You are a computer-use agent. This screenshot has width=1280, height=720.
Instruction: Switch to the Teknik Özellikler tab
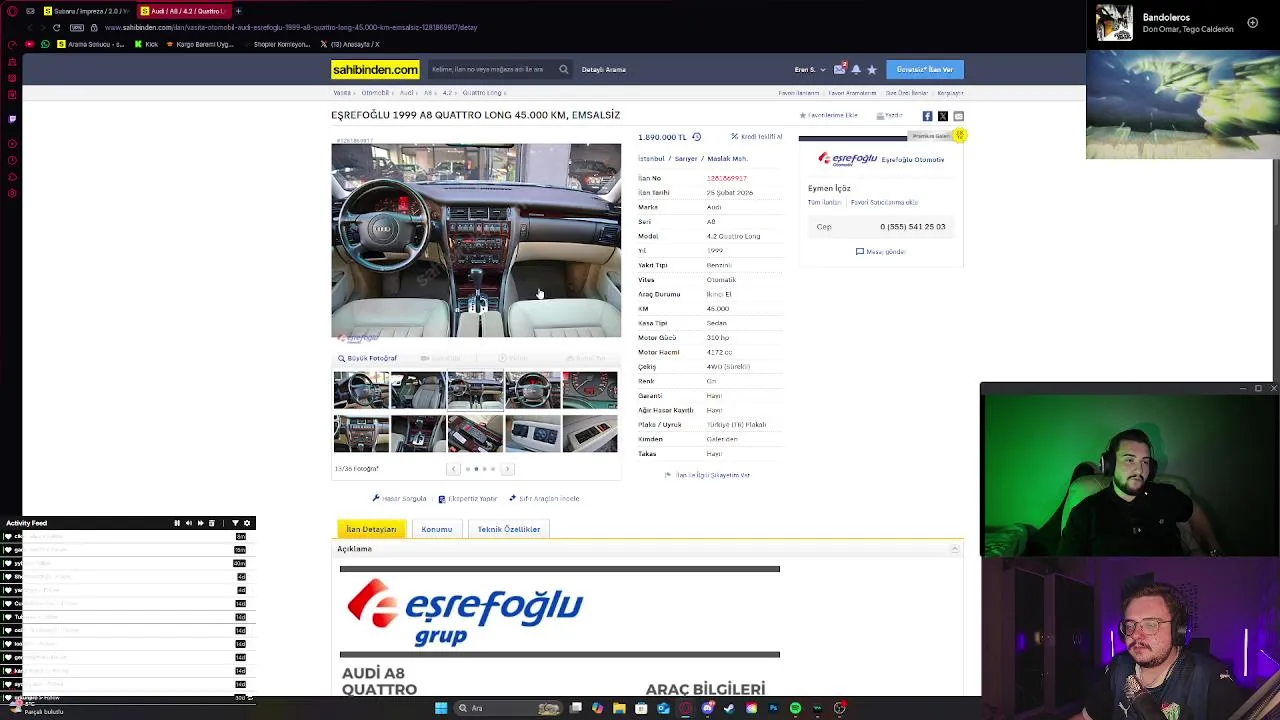click(x=508, y=529)
